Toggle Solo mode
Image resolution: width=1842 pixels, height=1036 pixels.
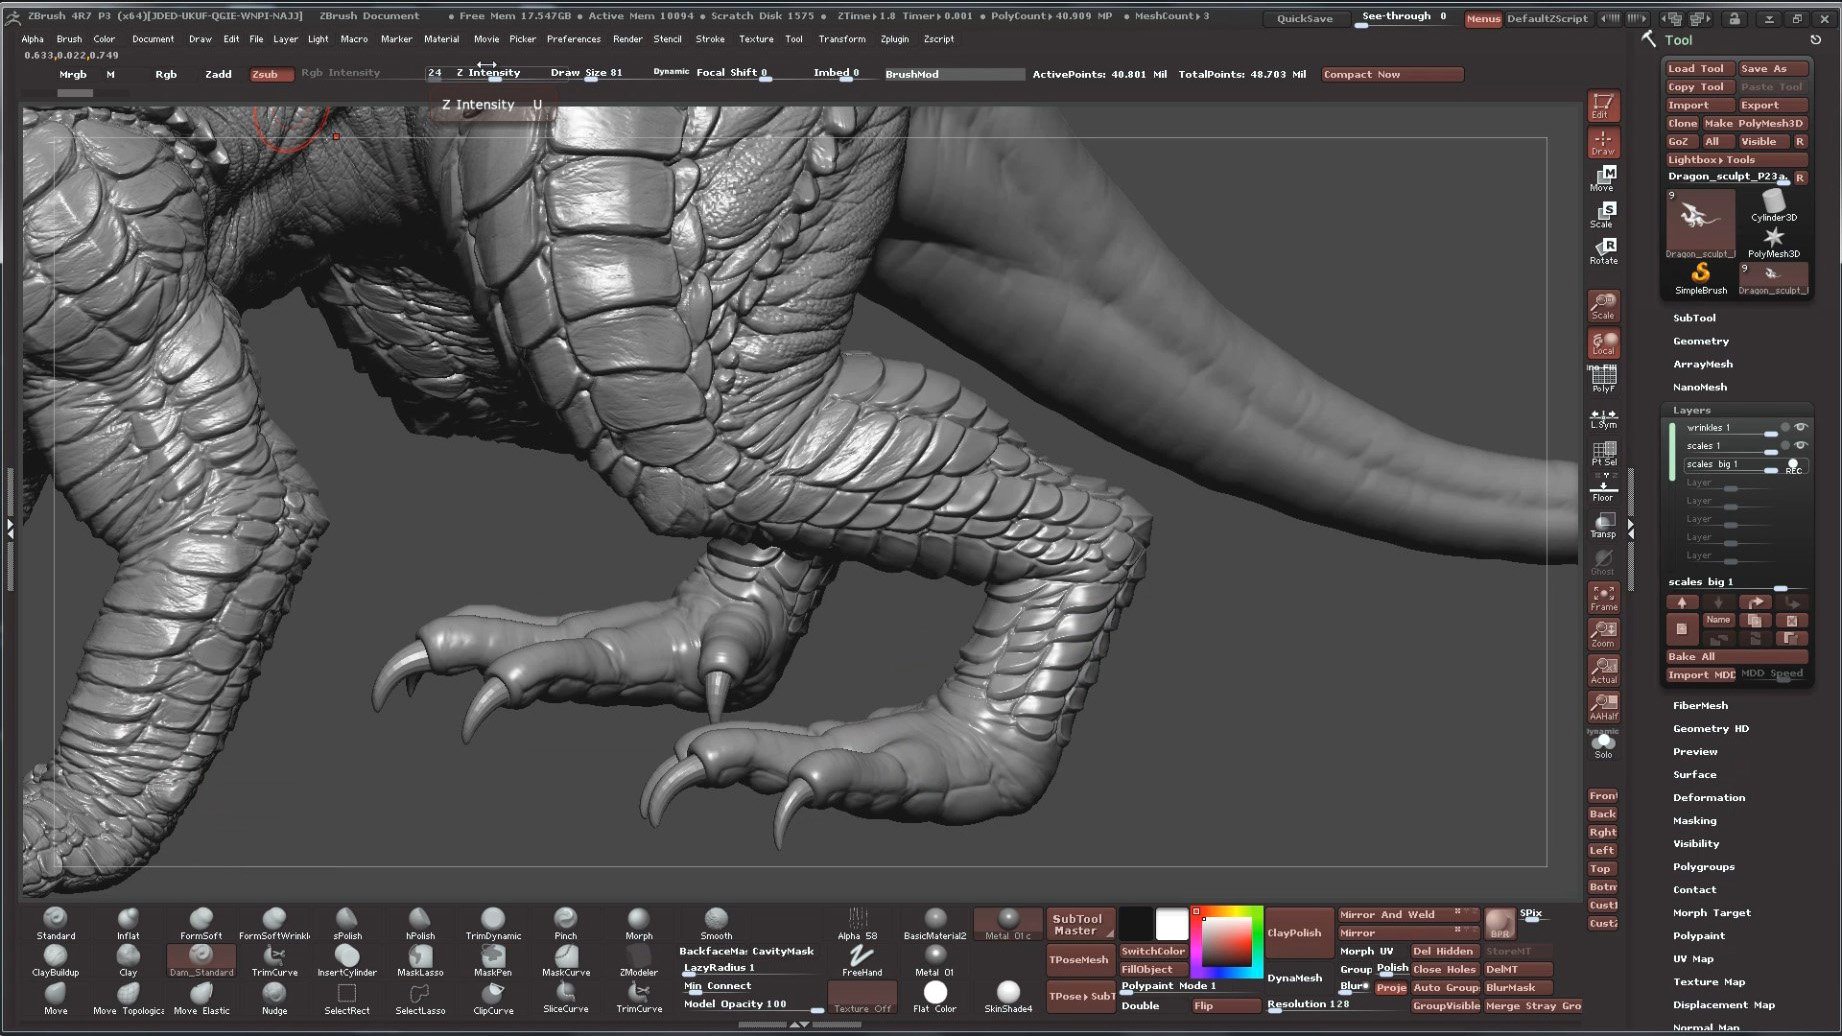[x=1603, y=746]
